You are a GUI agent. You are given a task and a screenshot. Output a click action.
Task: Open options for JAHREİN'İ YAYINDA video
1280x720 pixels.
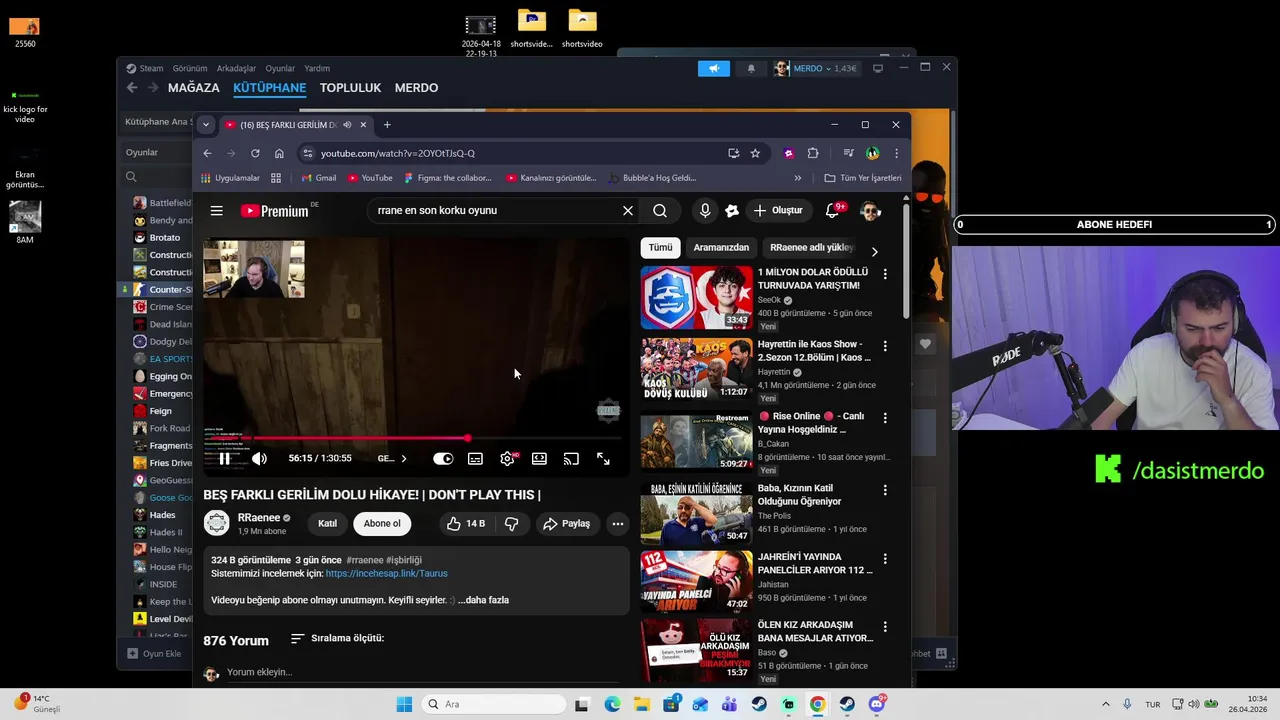(884, 559)
